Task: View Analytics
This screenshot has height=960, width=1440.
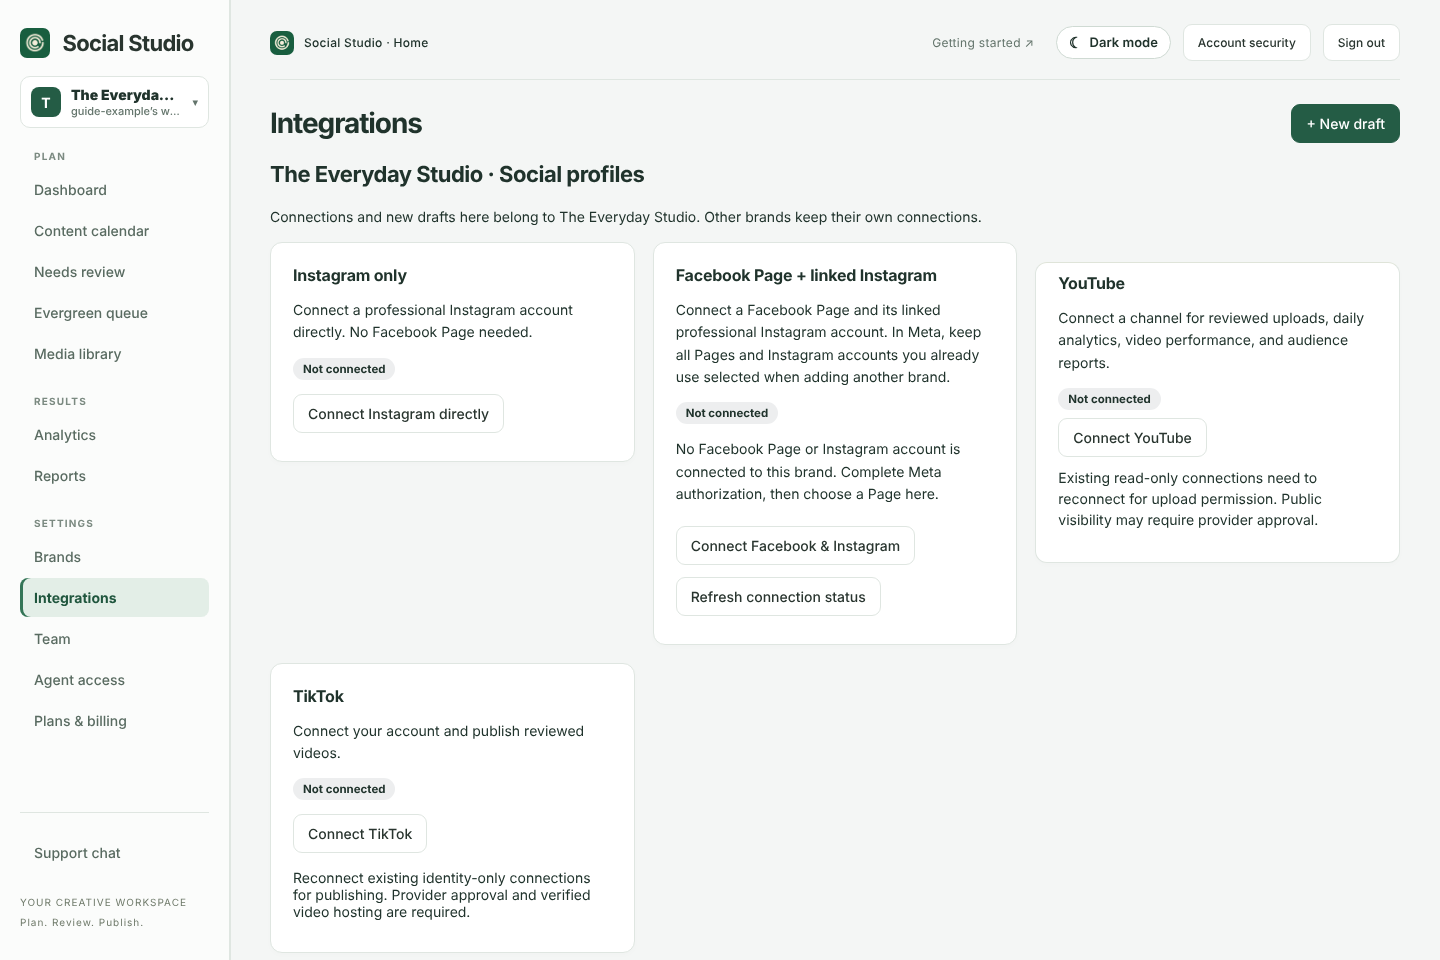Action: 114,435
